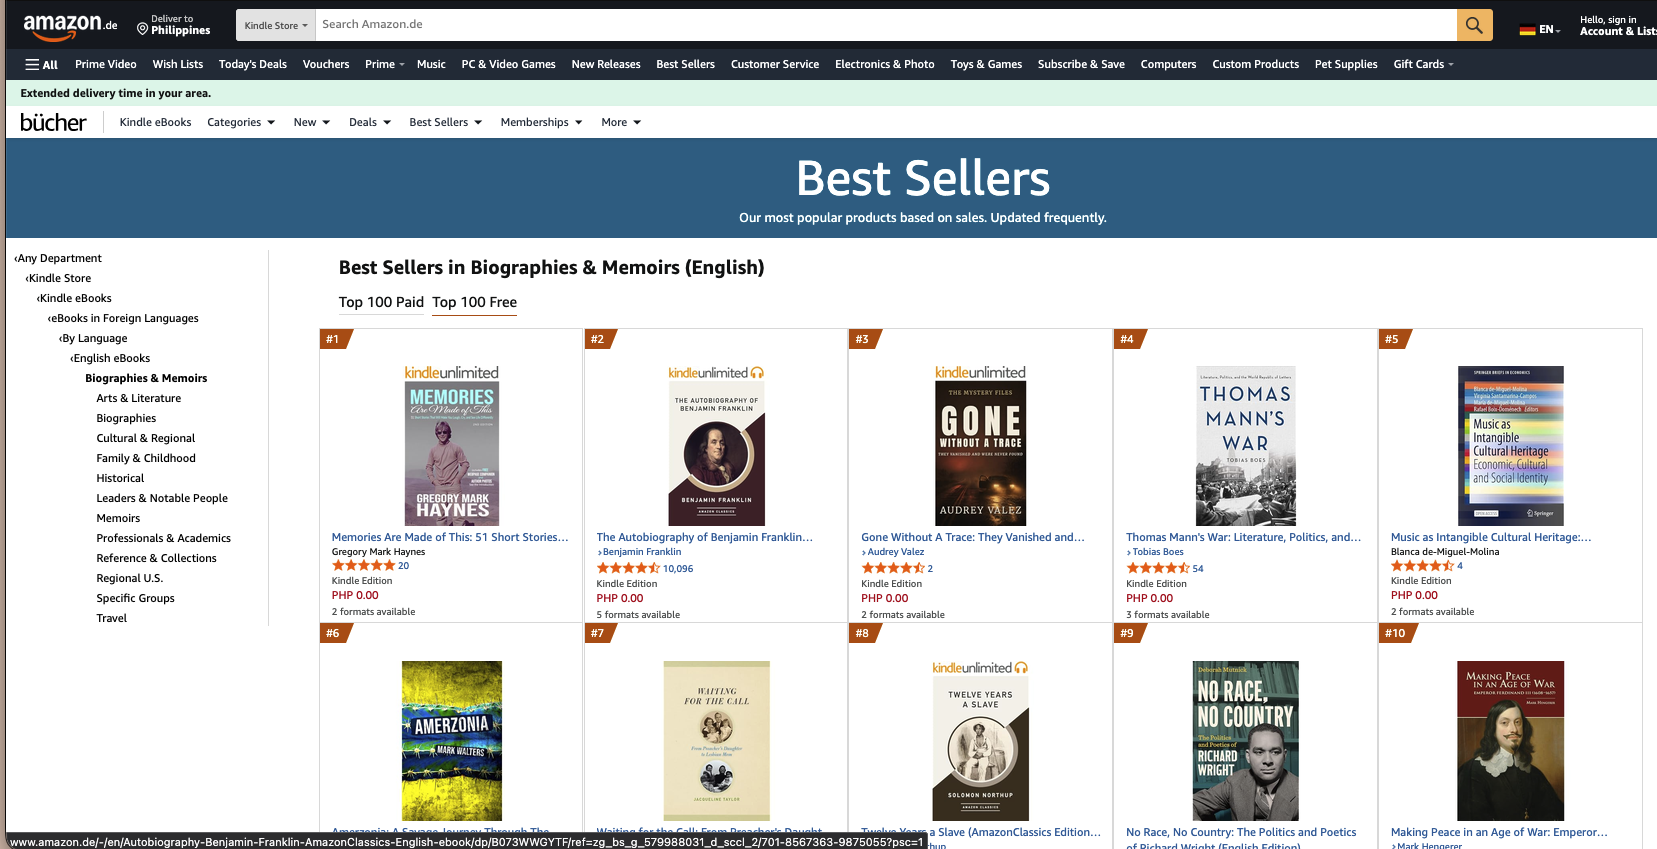The width and height of the screenshot is (1657, 849).
Task: Expand the Categories dropdown in bücher bar
Action: pos(241,122)
